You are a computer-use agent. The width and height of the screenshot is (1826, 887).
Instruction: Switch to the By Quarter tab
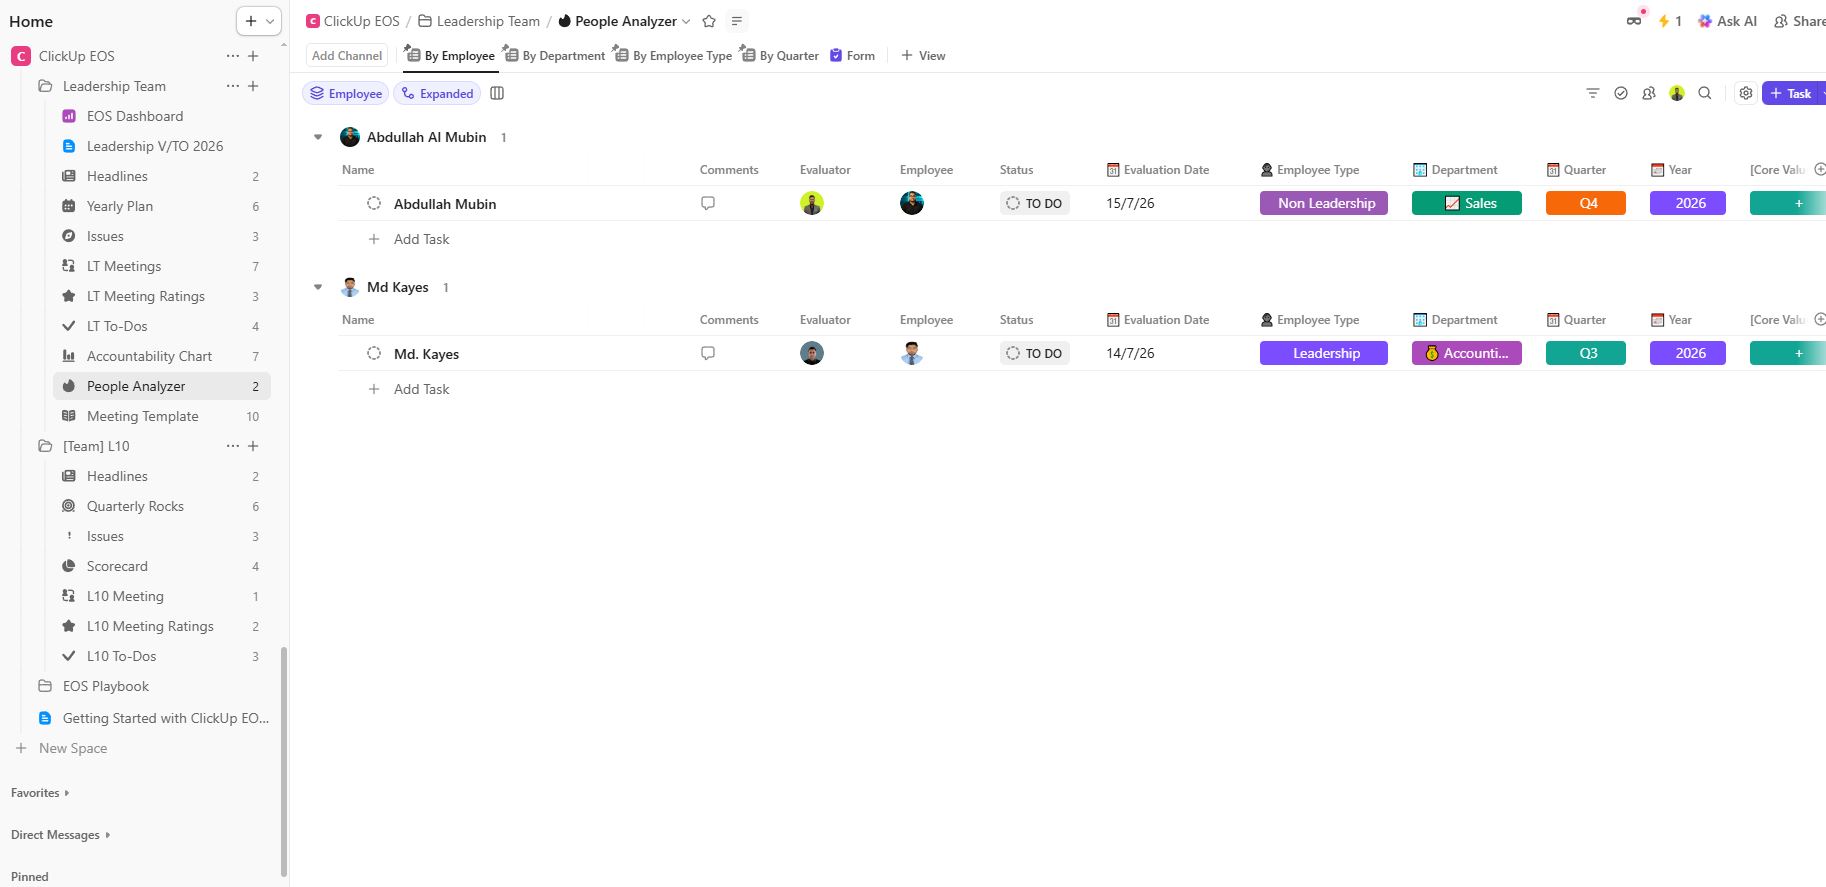tap(780, 56)
